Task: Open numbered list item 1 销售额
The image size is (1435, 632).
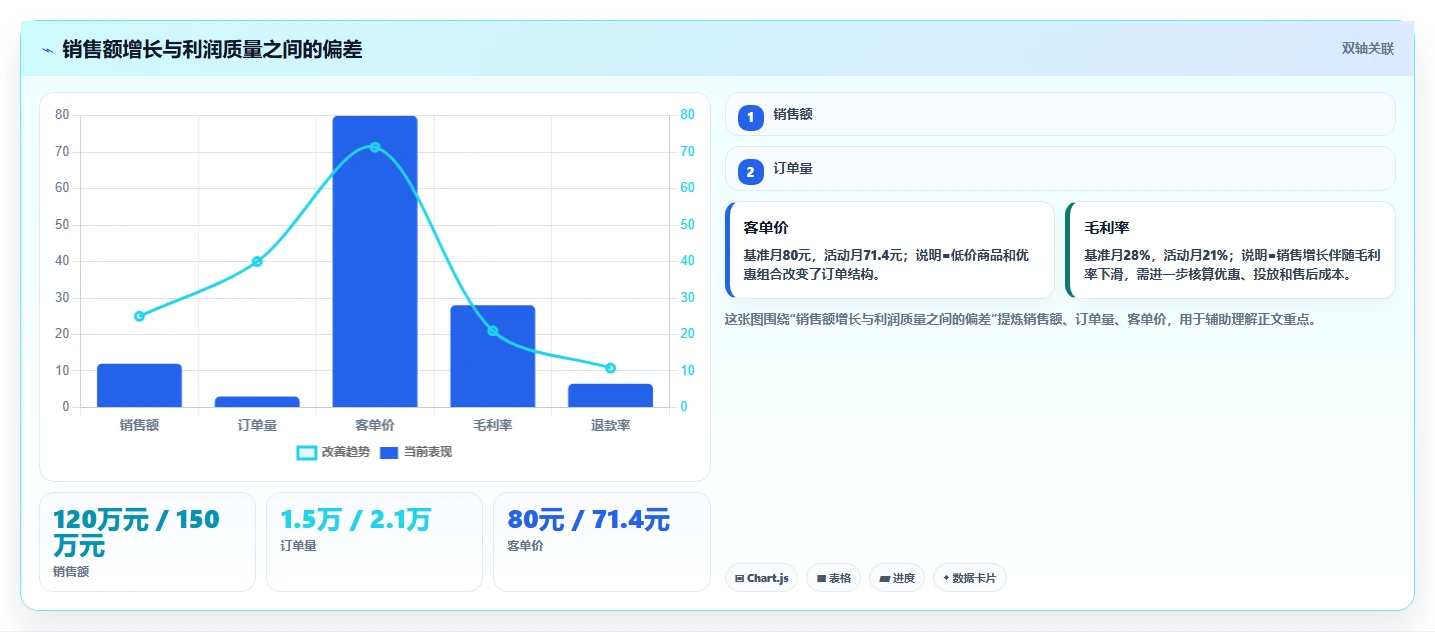Action: pos(1060,114)
